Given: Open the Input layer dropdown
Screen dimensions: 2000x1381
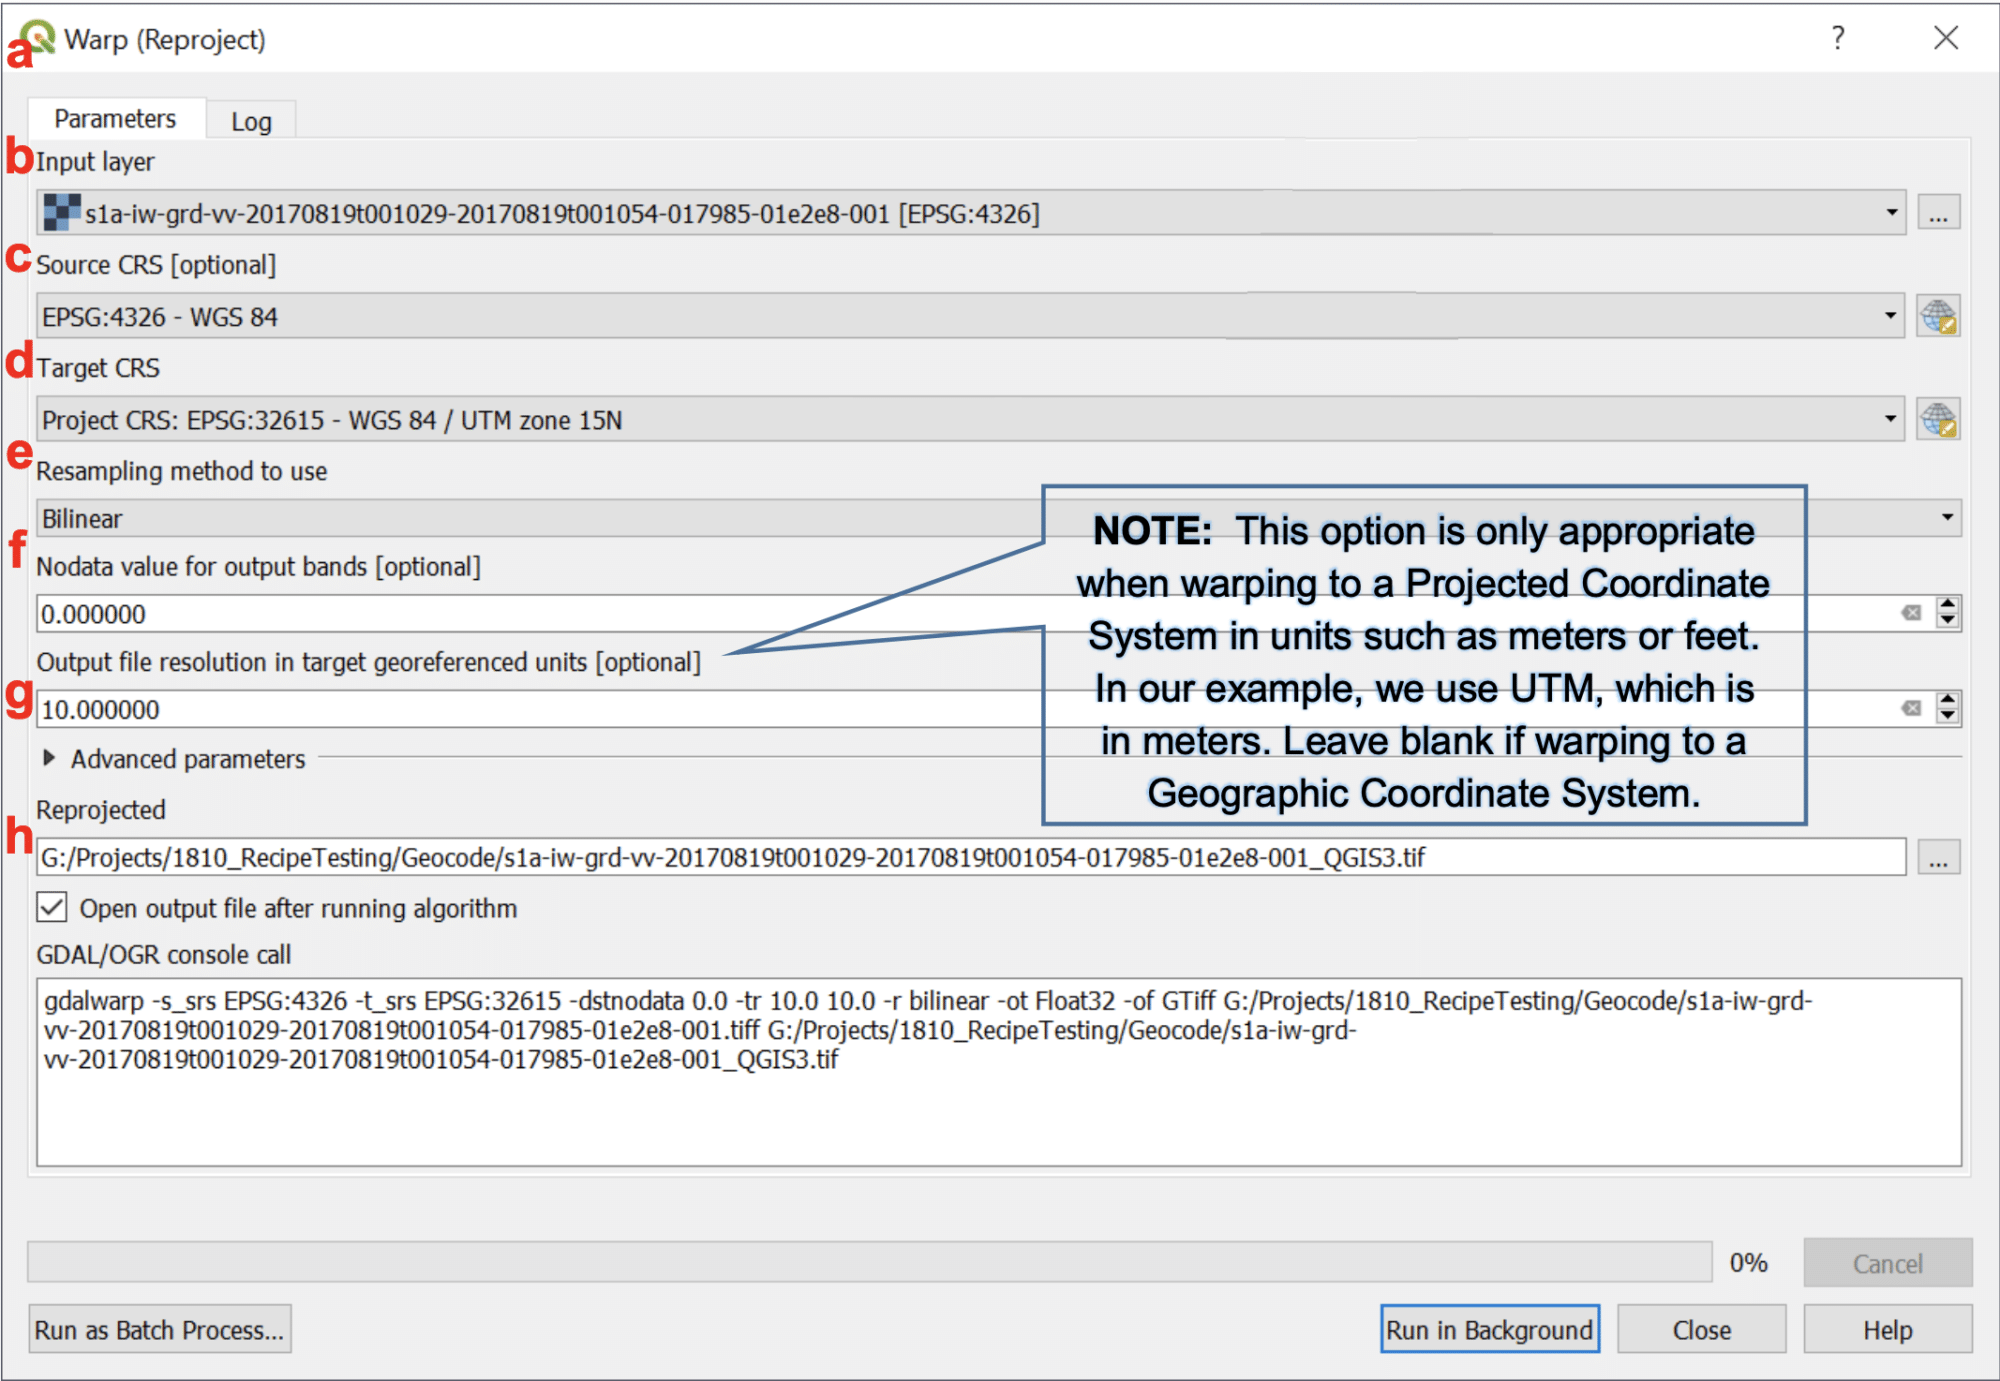Looking at the screenshot, I should tap(971, 214).
